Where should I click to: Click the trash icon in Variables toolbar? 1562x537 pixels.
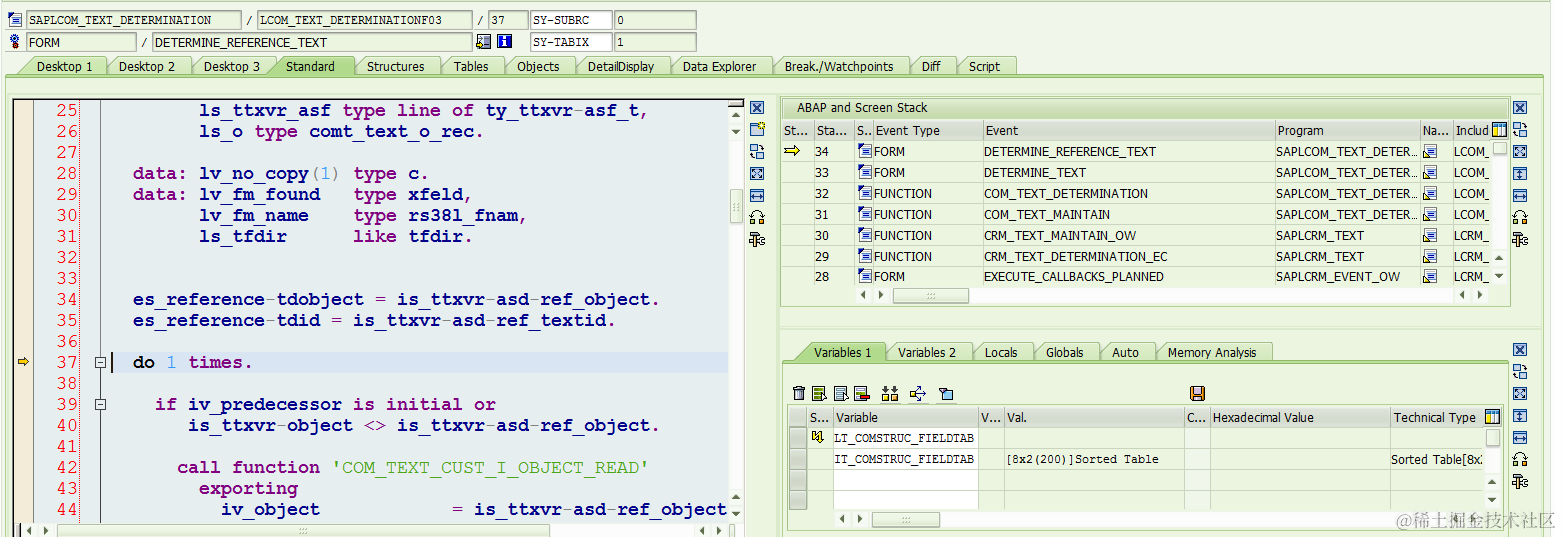(798, 393)
